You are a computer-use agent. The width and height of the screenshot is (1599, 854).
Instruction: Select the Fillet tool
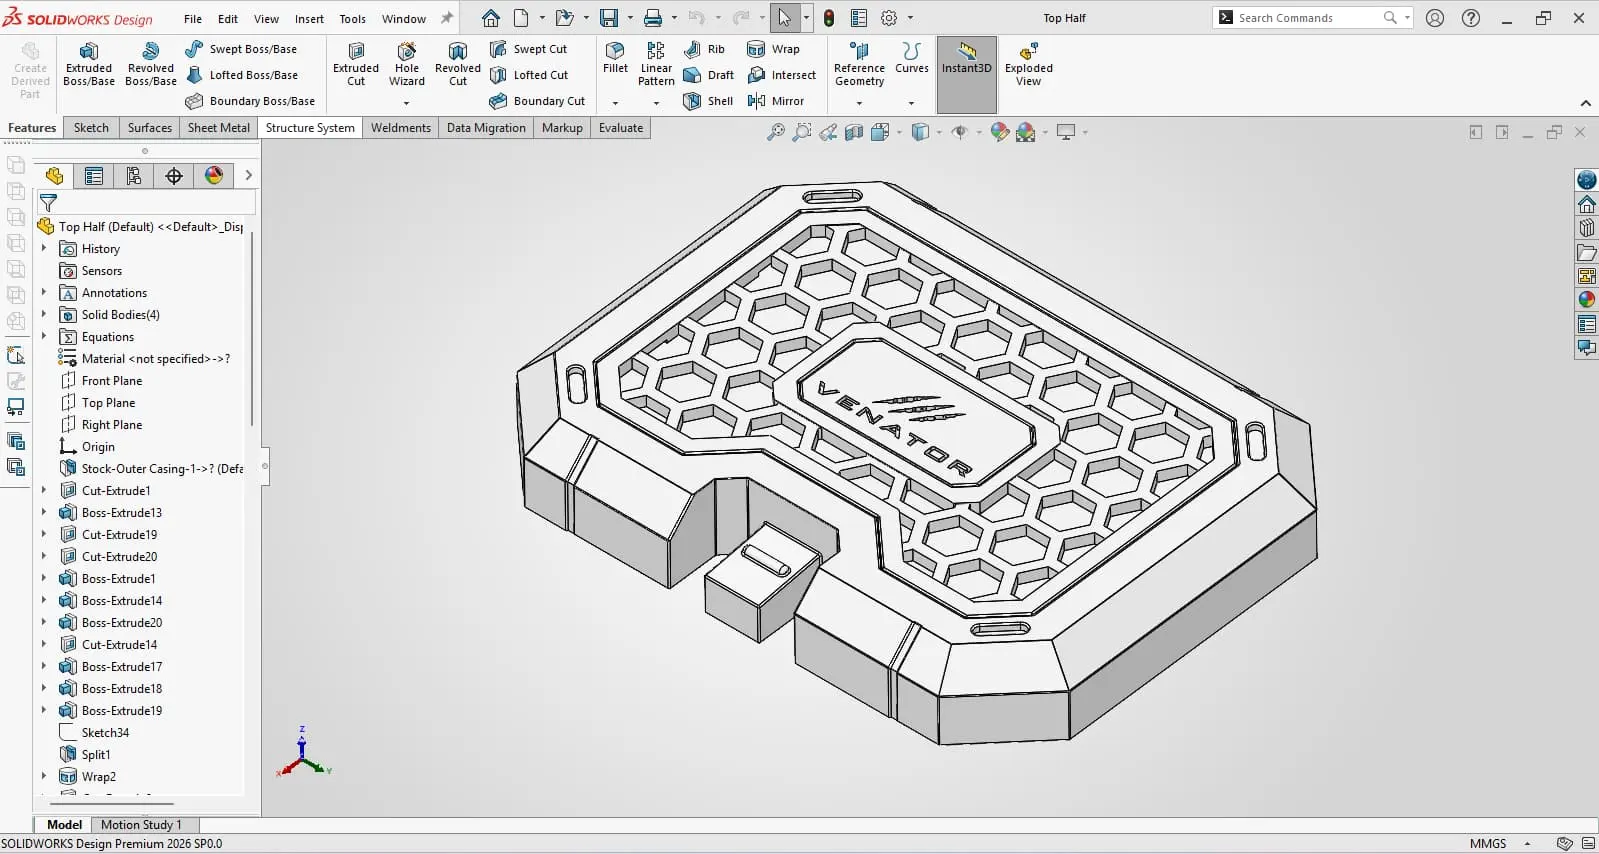[615, 58]
